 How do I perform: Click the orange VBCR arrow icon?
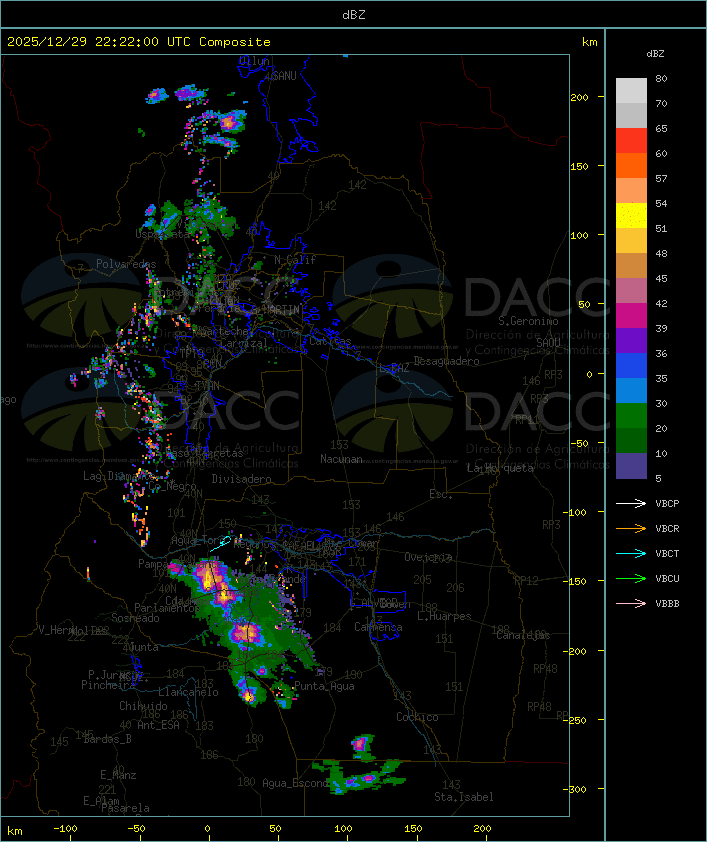(631, 528)
